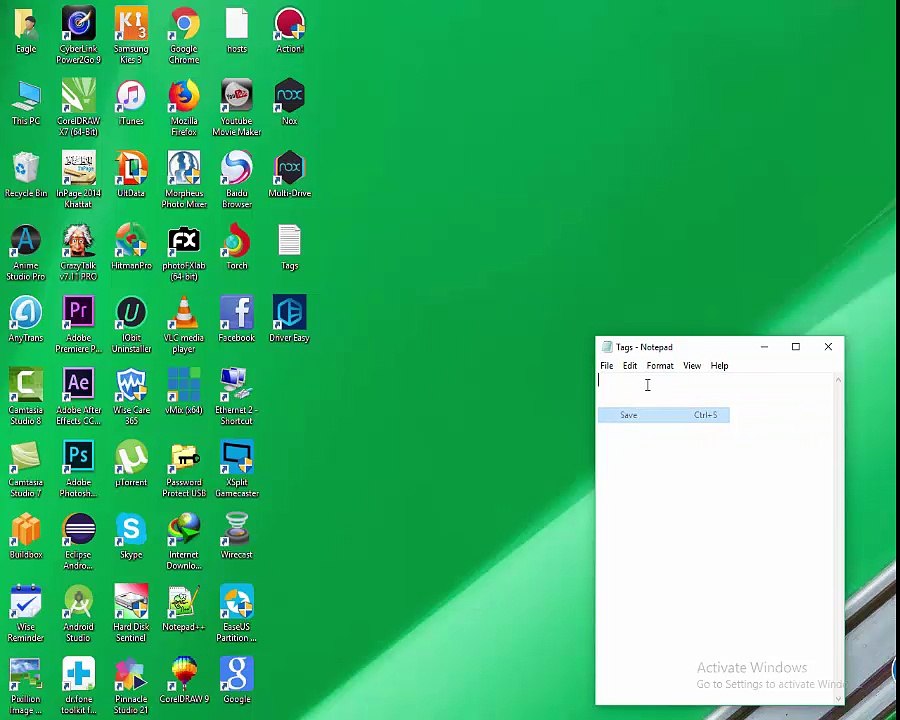Click the µTorrent desktop icon
900x720 pixels.
click(131, 458)
